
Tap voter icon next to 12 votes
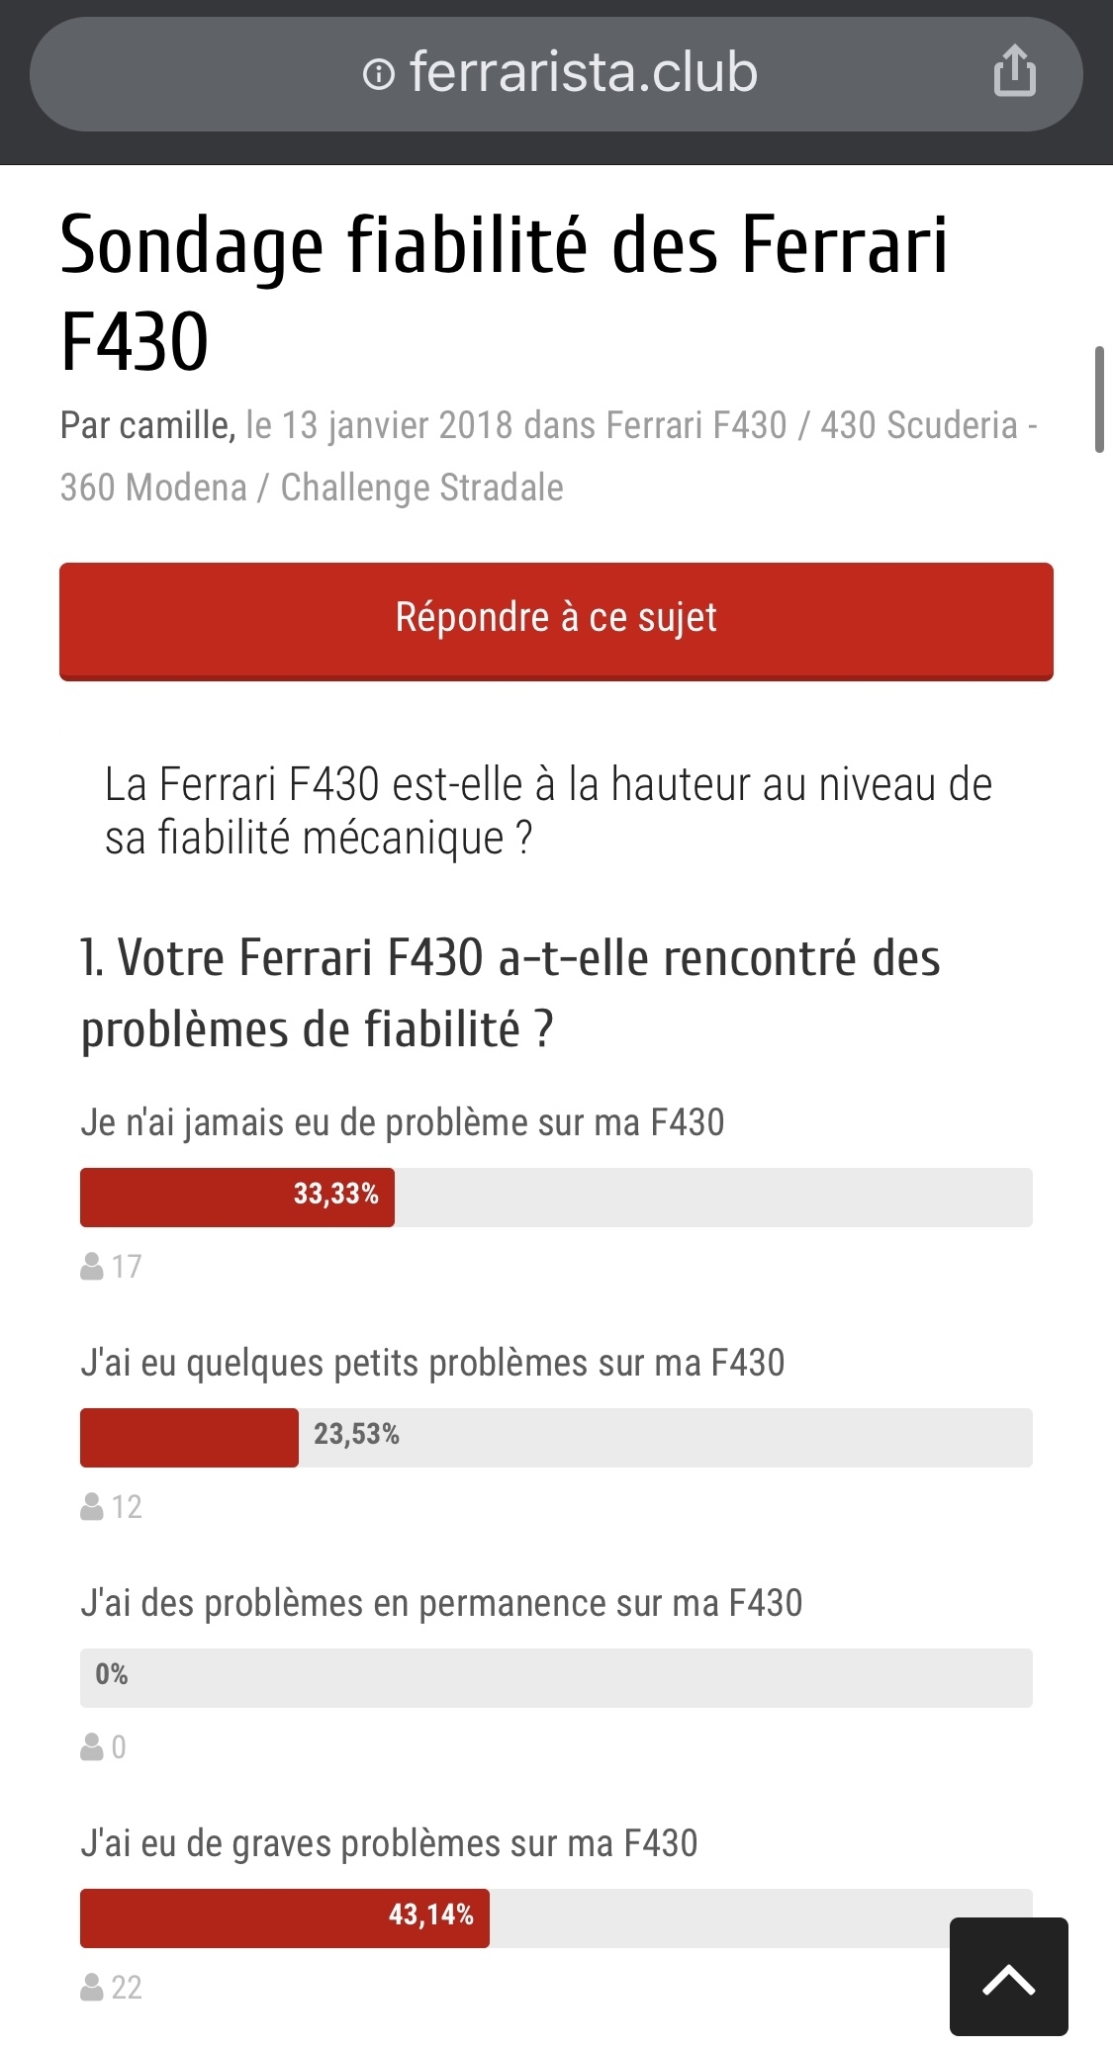point(92,1506)
